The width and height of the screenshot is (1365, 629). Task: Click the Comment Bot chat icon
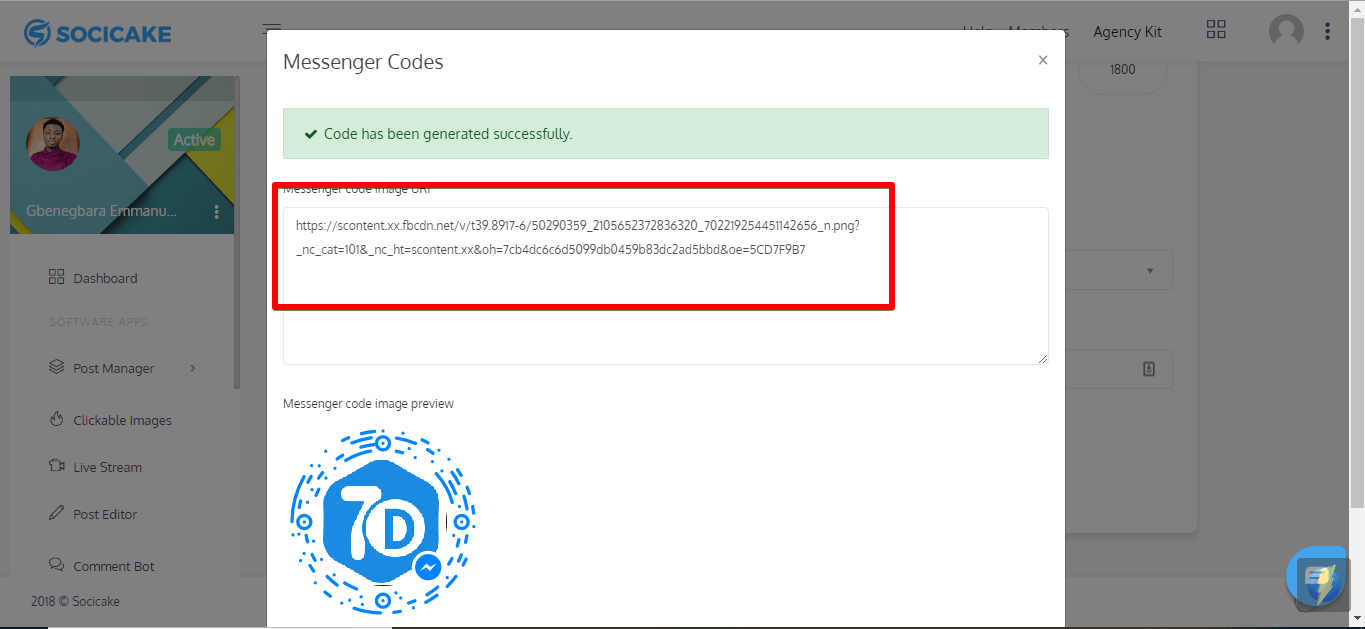(56, 565)
